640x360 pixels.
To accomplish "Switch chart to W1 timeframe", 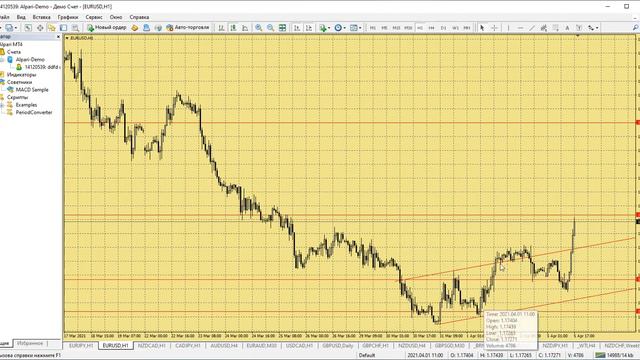I will point(455,28).
